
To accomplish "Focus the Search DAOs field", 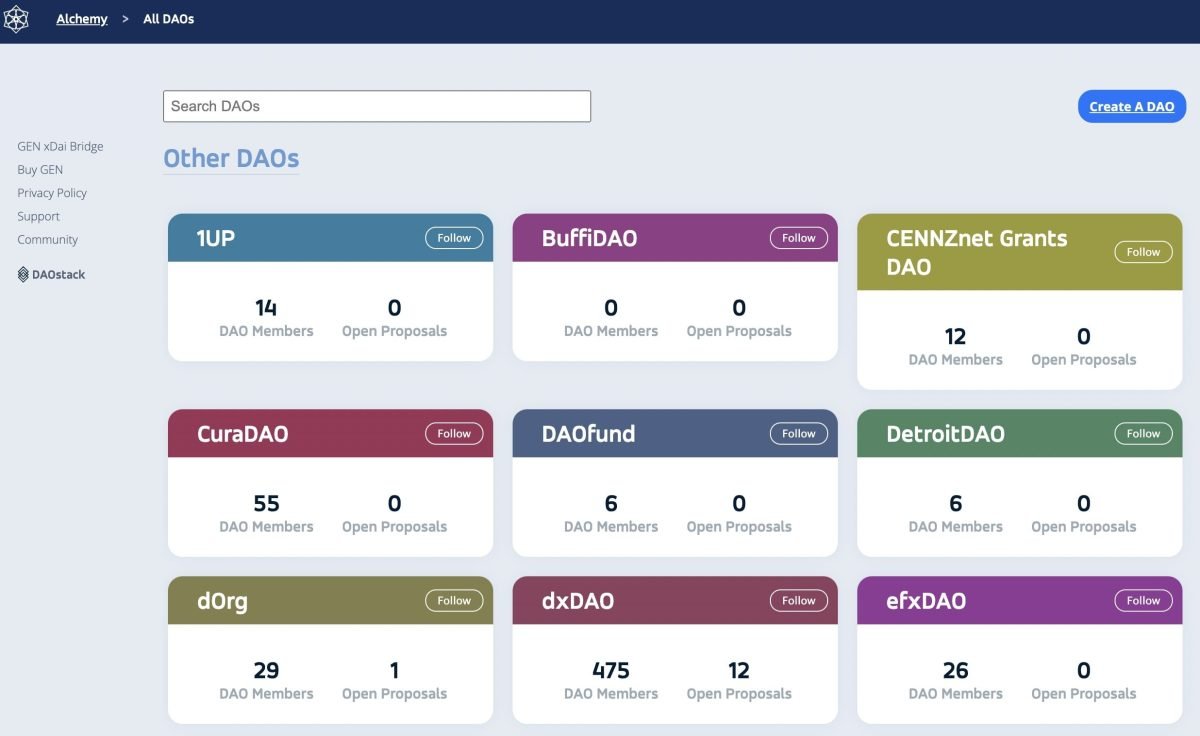I will (x=377, y=106).
